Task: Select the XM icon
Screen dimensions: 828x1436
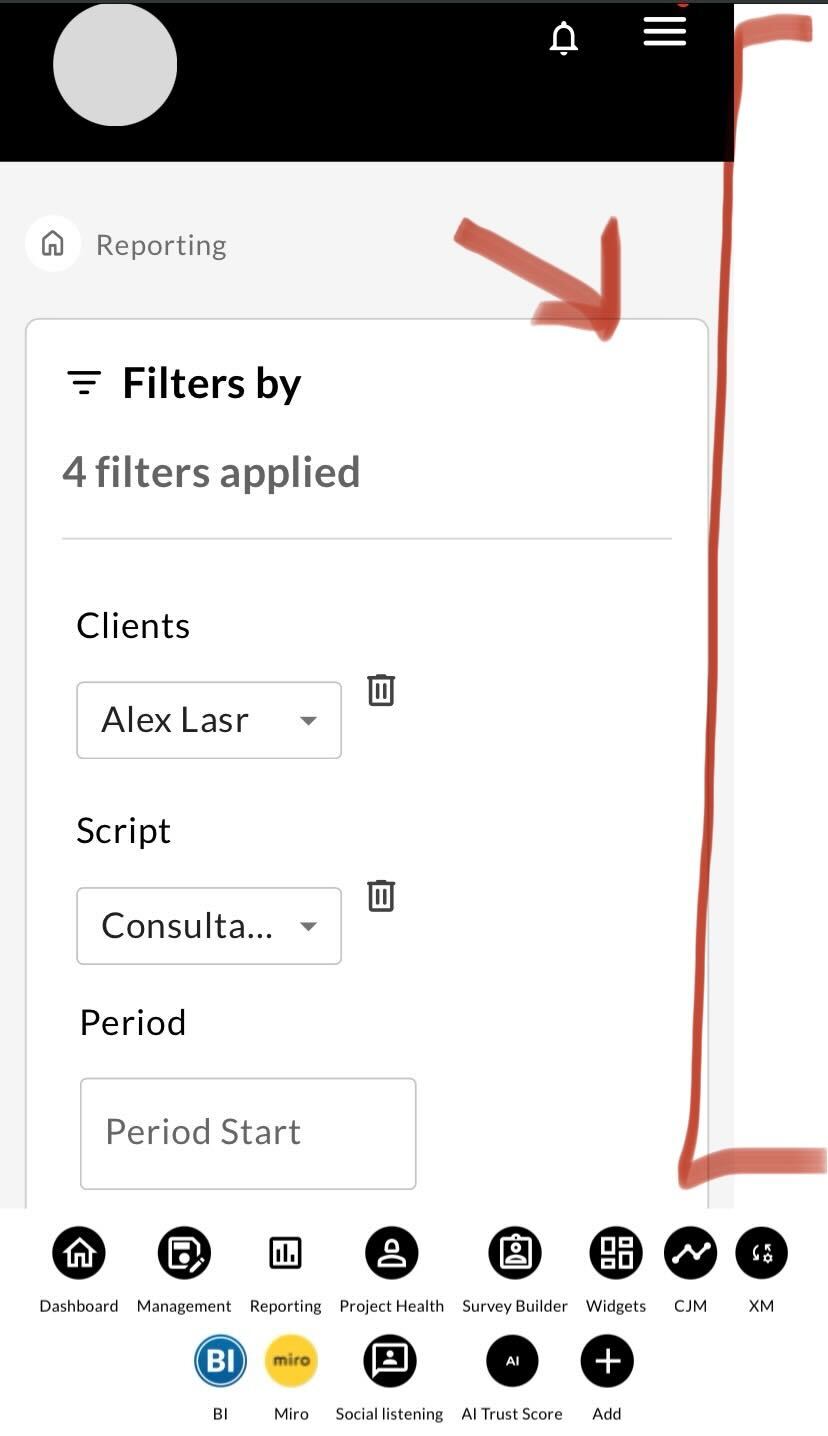Action: [x=762, y=1253]
